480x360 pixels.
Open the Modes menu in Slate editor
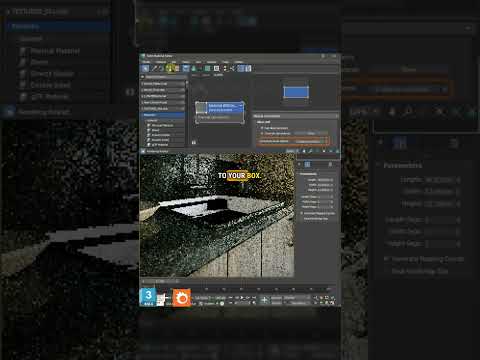pyautogui.click(x=146, y=62)
